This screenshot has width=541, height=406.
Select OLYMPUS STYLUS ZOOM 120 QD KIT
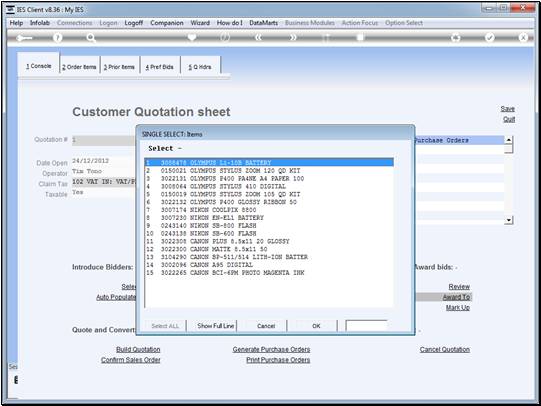[269, 170]
